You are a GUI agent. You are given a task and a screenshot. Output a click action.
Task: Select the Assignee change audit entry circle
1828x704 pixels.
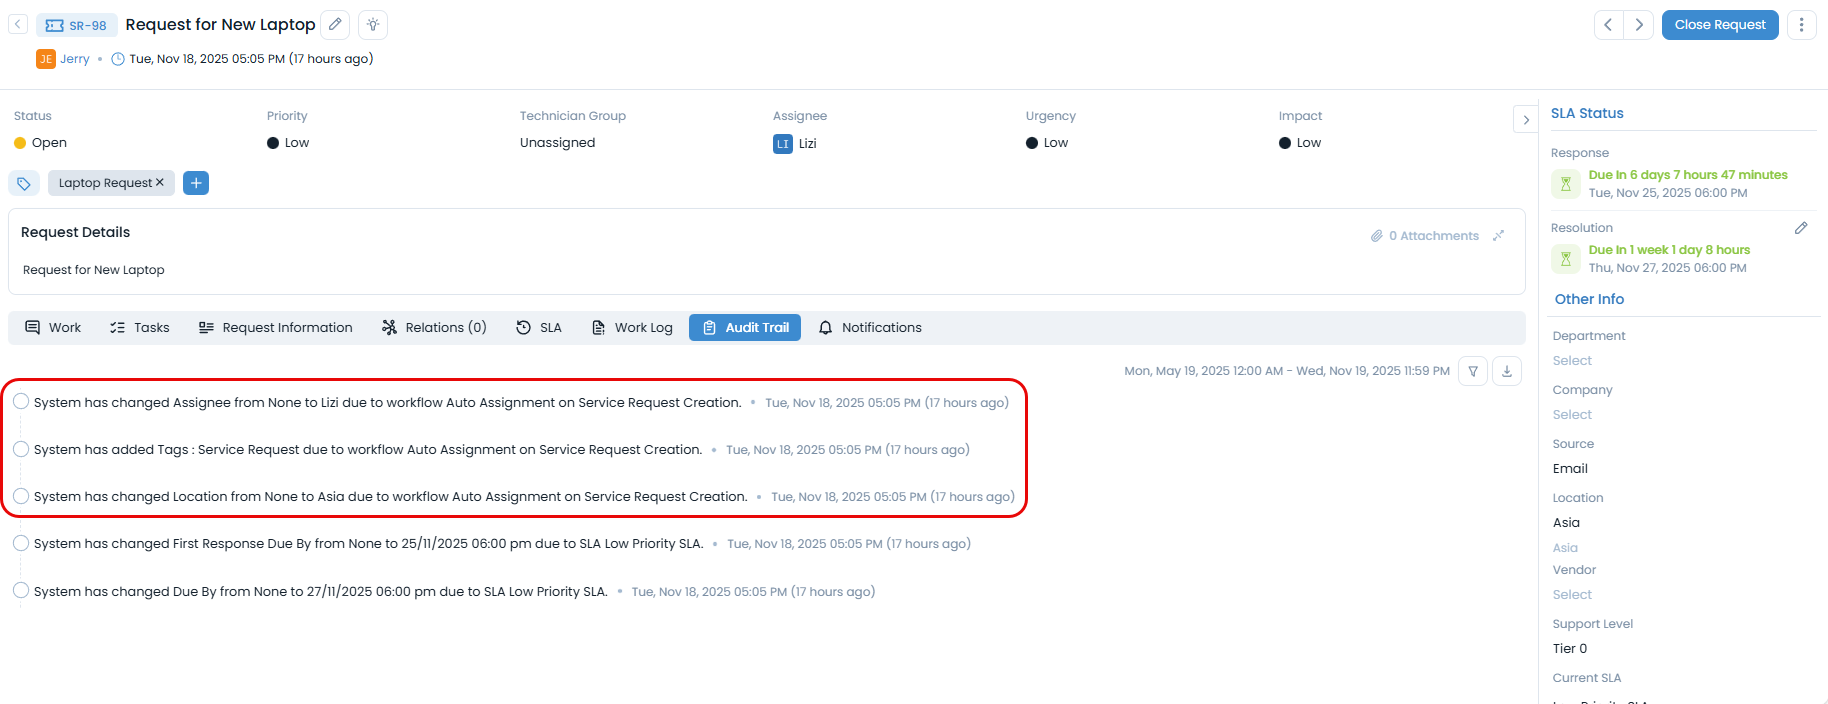[21, 402]
